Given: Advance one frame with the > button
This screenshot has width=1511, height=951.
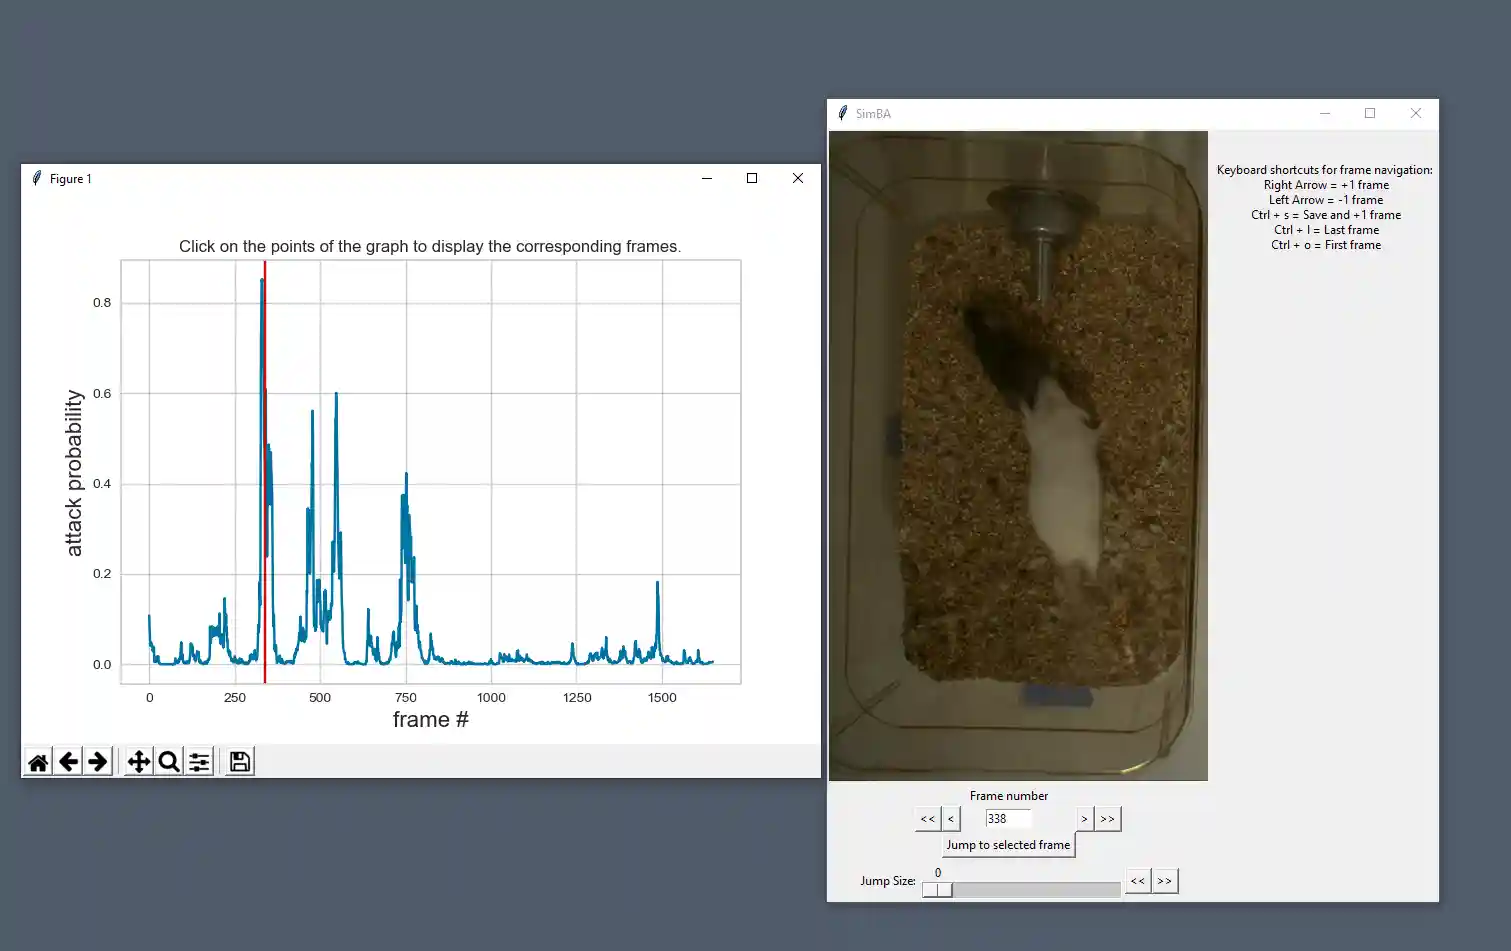Looking at the screenshot, I should click(x=1084, y=819).
